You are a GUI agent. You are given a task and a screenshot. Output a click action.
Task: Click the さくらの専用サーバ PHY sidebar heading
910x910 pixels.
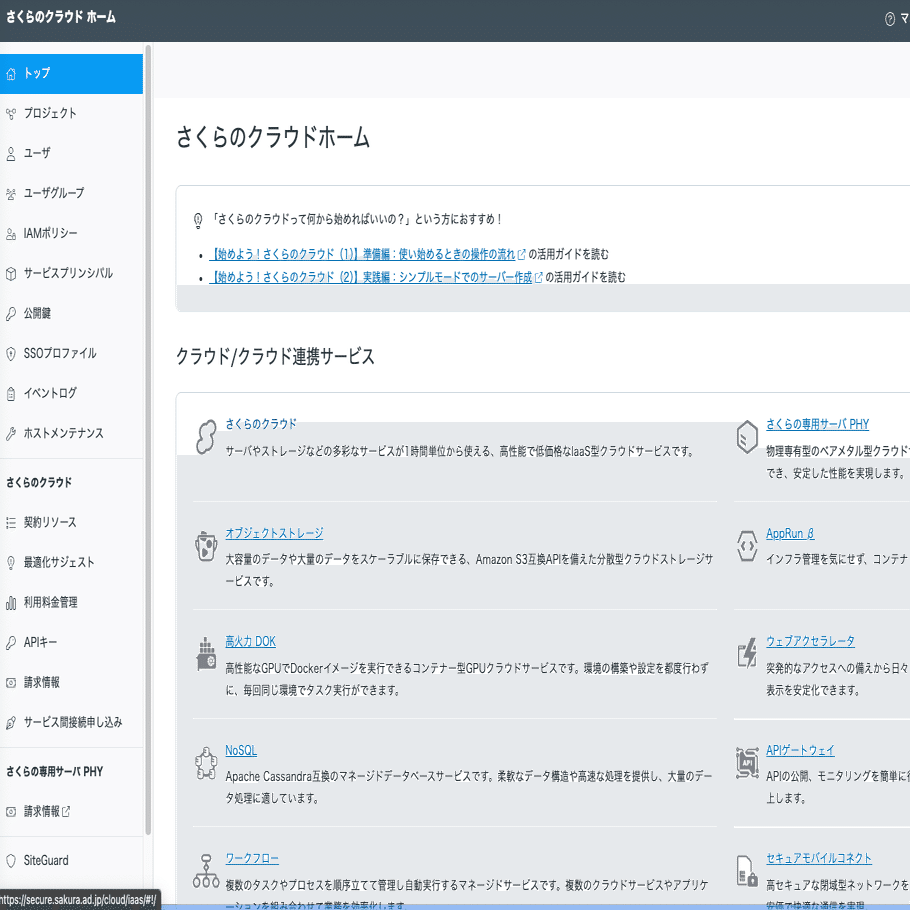[55, 772]
